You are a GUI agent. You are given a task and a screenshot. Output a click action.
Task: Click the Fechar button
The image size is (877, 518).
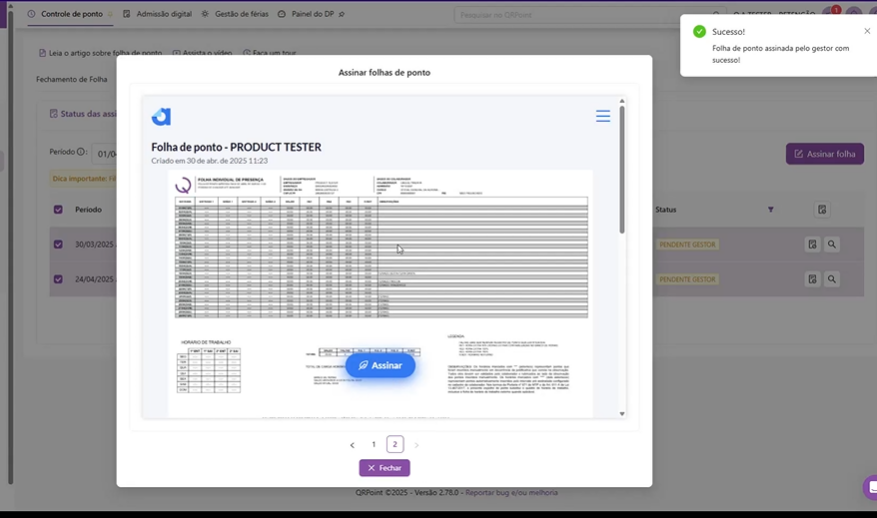coord(384,468)
